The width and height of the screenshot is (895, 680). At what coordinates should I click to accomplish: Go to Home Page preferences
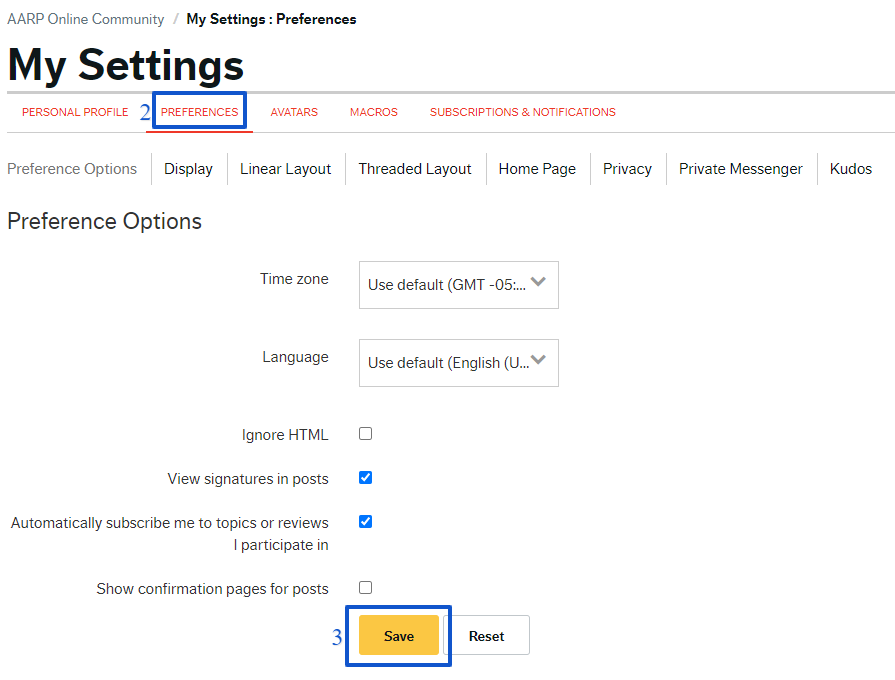[x=537, y=169]
